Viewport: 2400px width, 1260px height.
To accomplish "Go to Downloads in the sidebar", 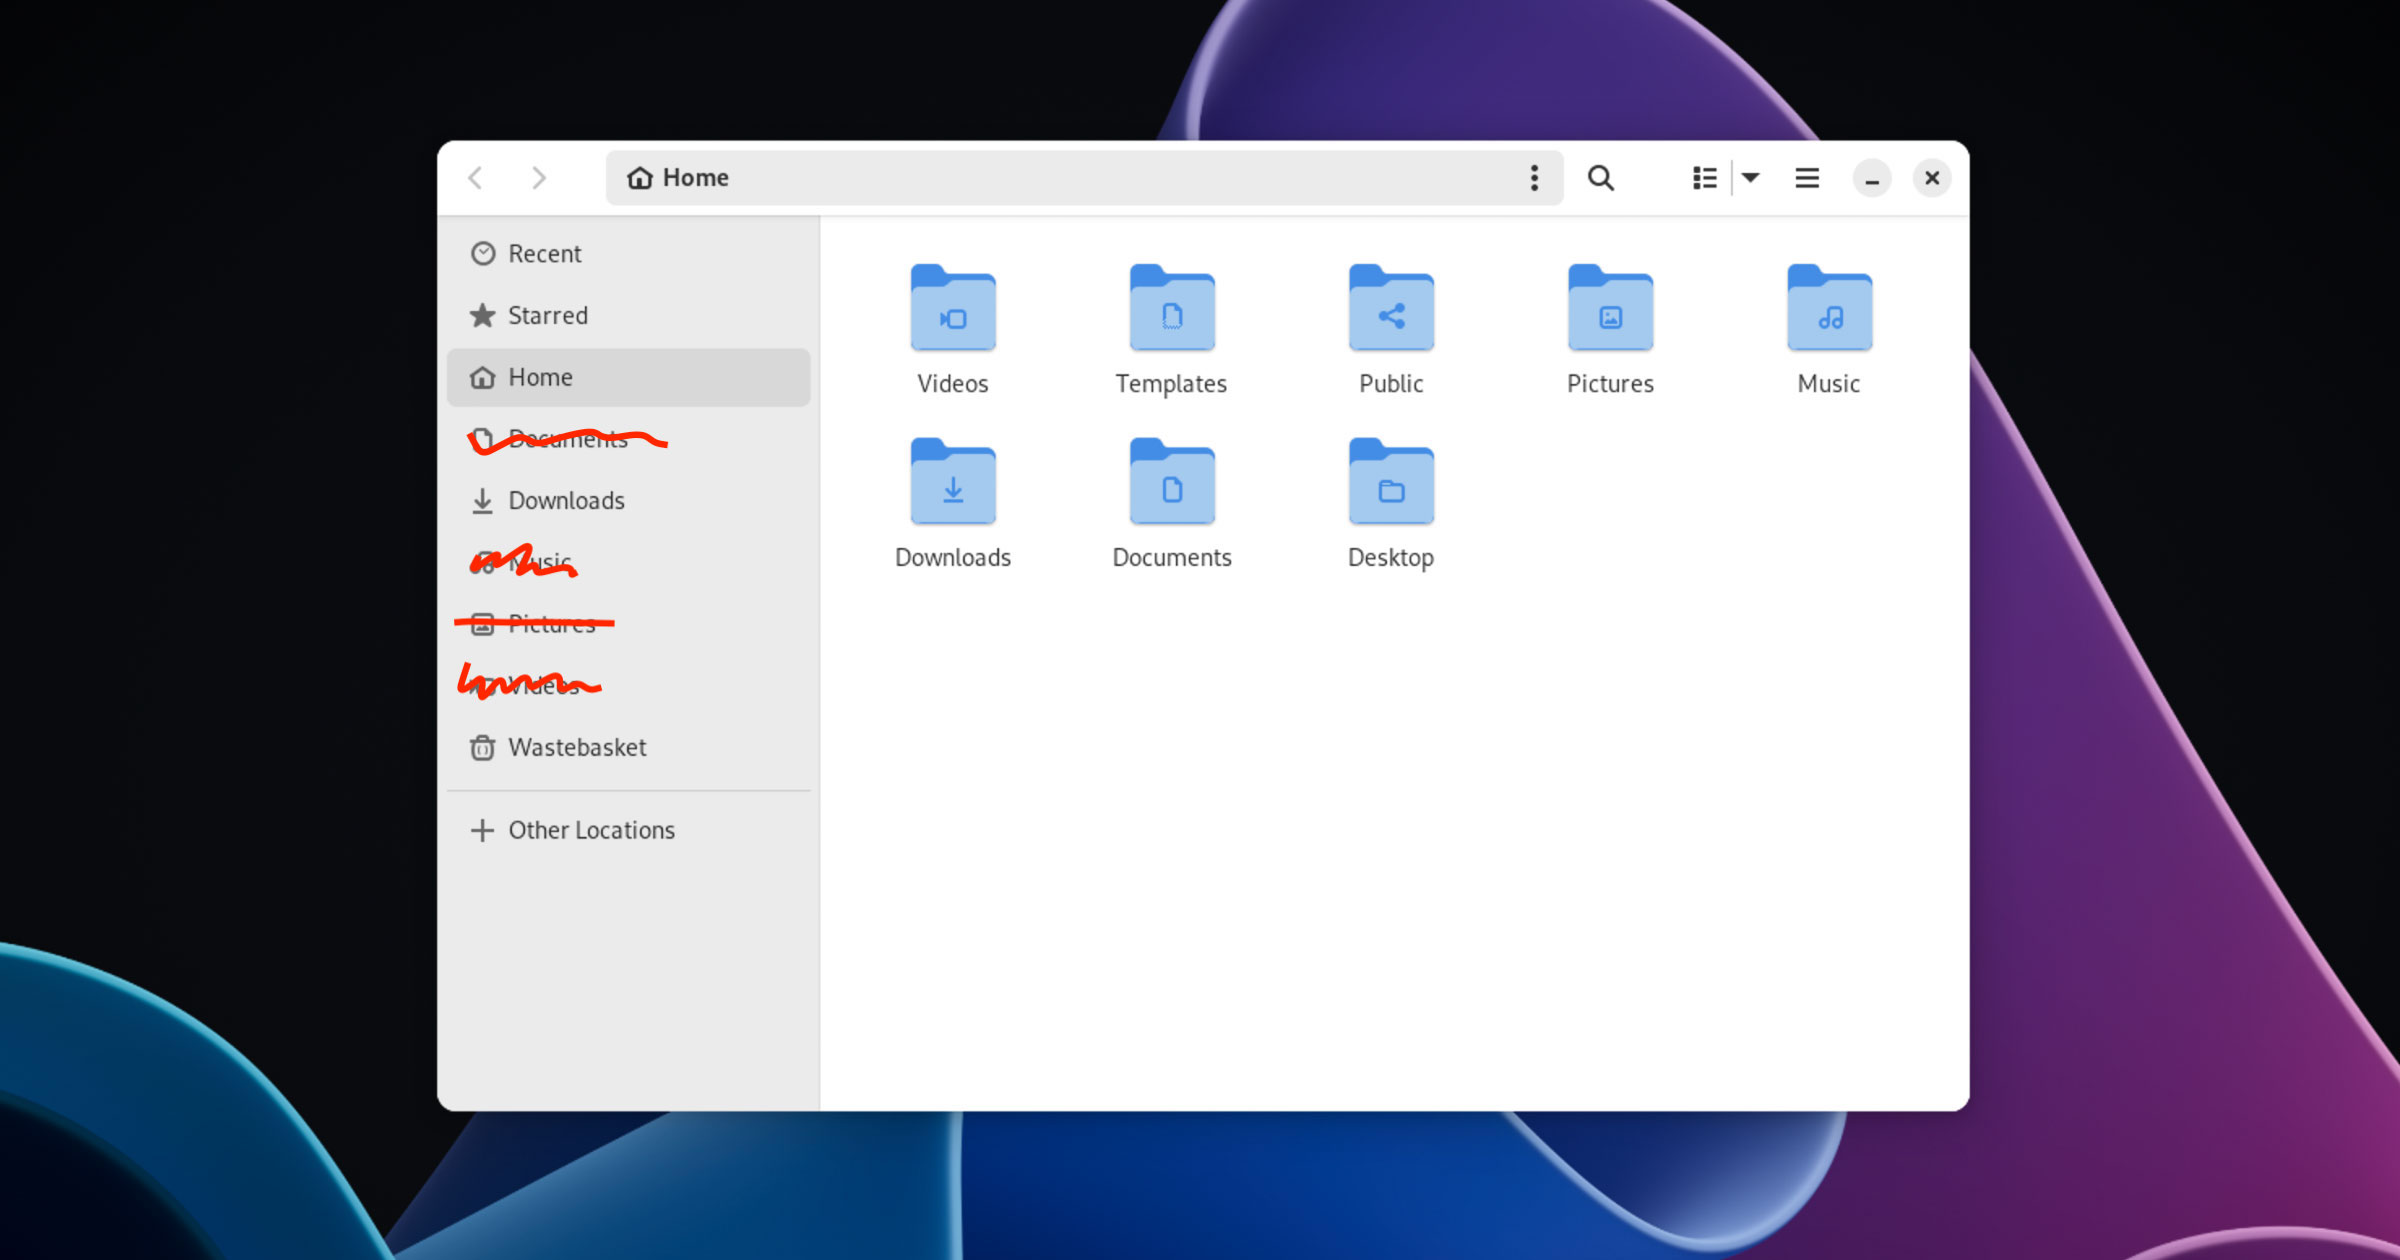I will coord(566,501).
